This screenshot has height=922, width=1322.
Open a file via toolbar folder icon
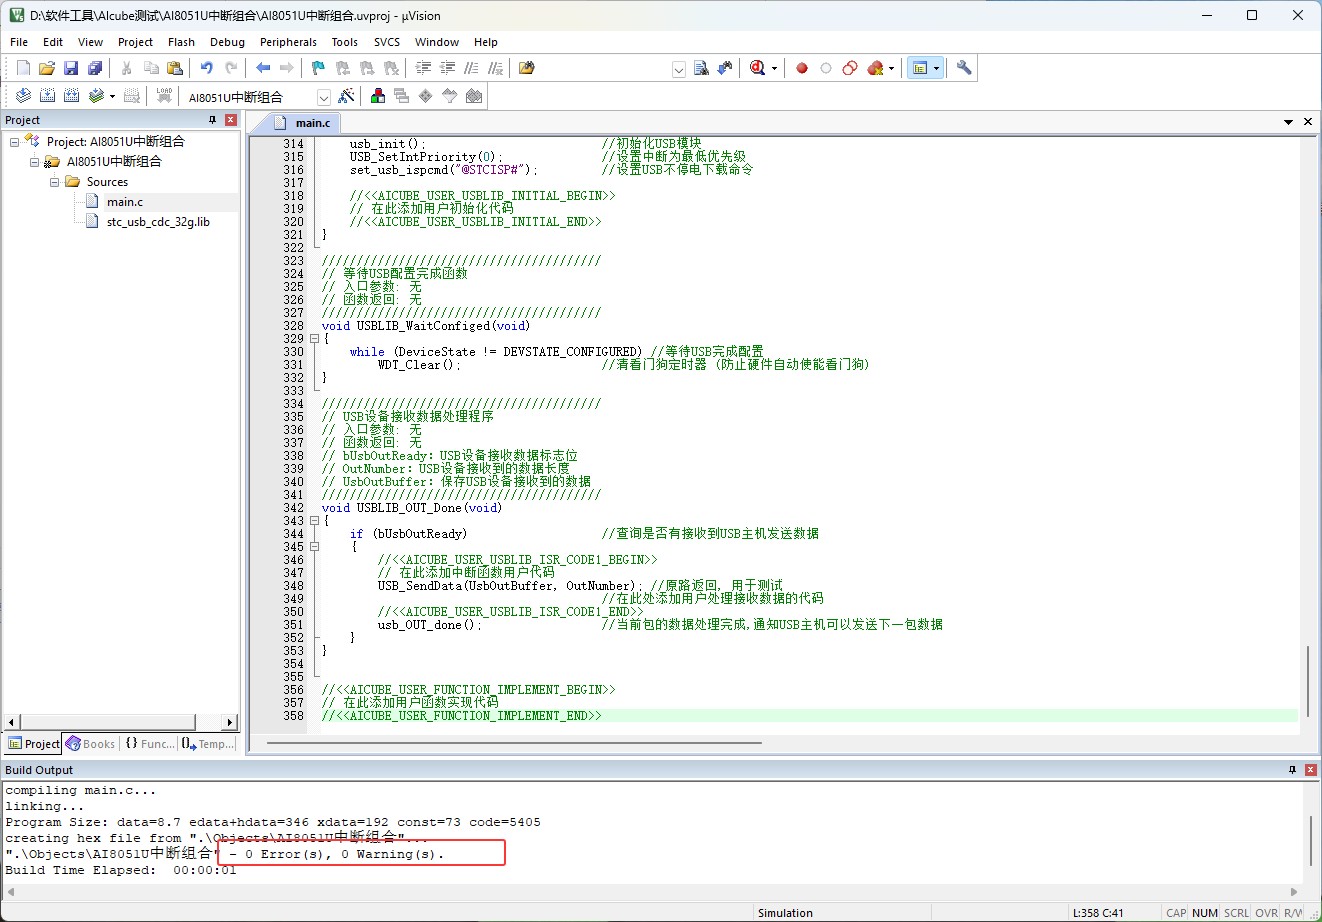[x=47, y=68]
